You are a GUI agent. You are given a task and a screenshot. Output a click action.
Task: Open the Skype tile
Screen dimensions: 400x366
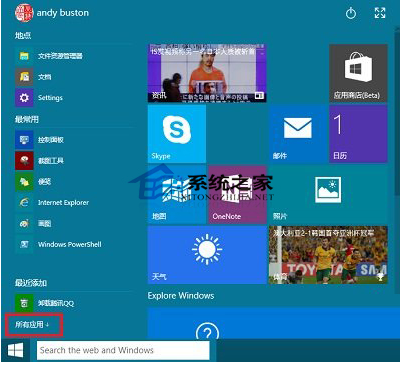point(177,134)
